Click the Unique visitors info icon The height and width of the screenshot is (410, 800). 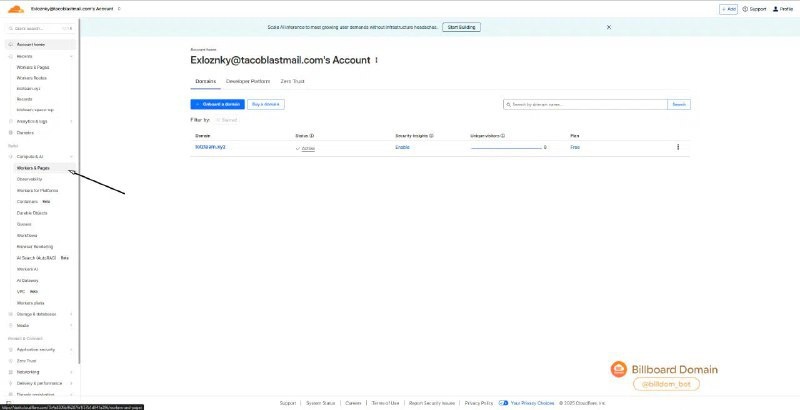[x=503, y=136]
